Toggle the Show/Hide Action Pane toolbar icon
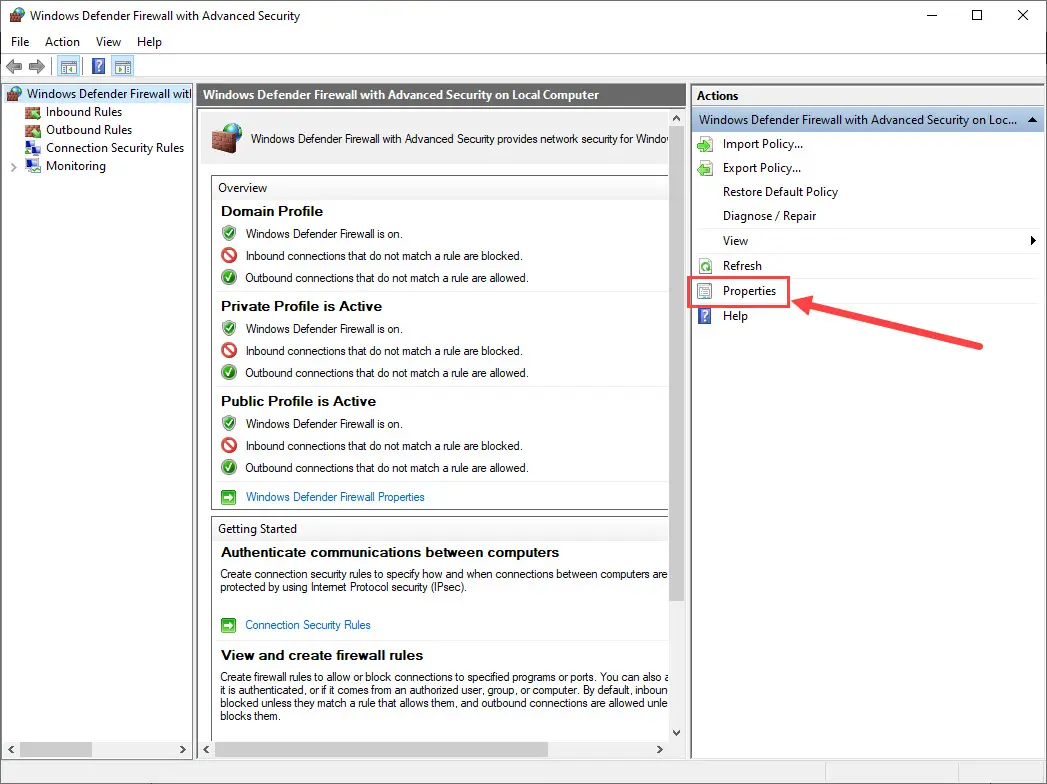Image resolution: width=1047 pixels, height=784 pixels. click(x=123, y=66)
